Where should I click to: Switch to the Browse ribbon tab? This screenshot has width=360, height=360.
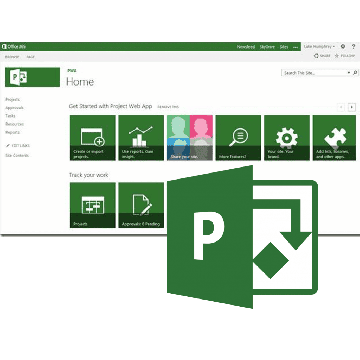pyautogui.click(x=12, y=57)
